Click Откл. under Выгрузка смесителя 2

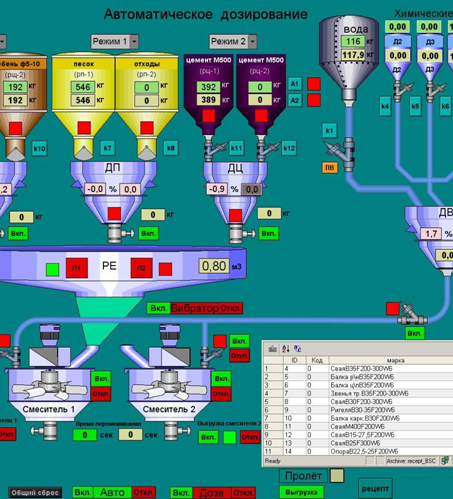[250, 437]
